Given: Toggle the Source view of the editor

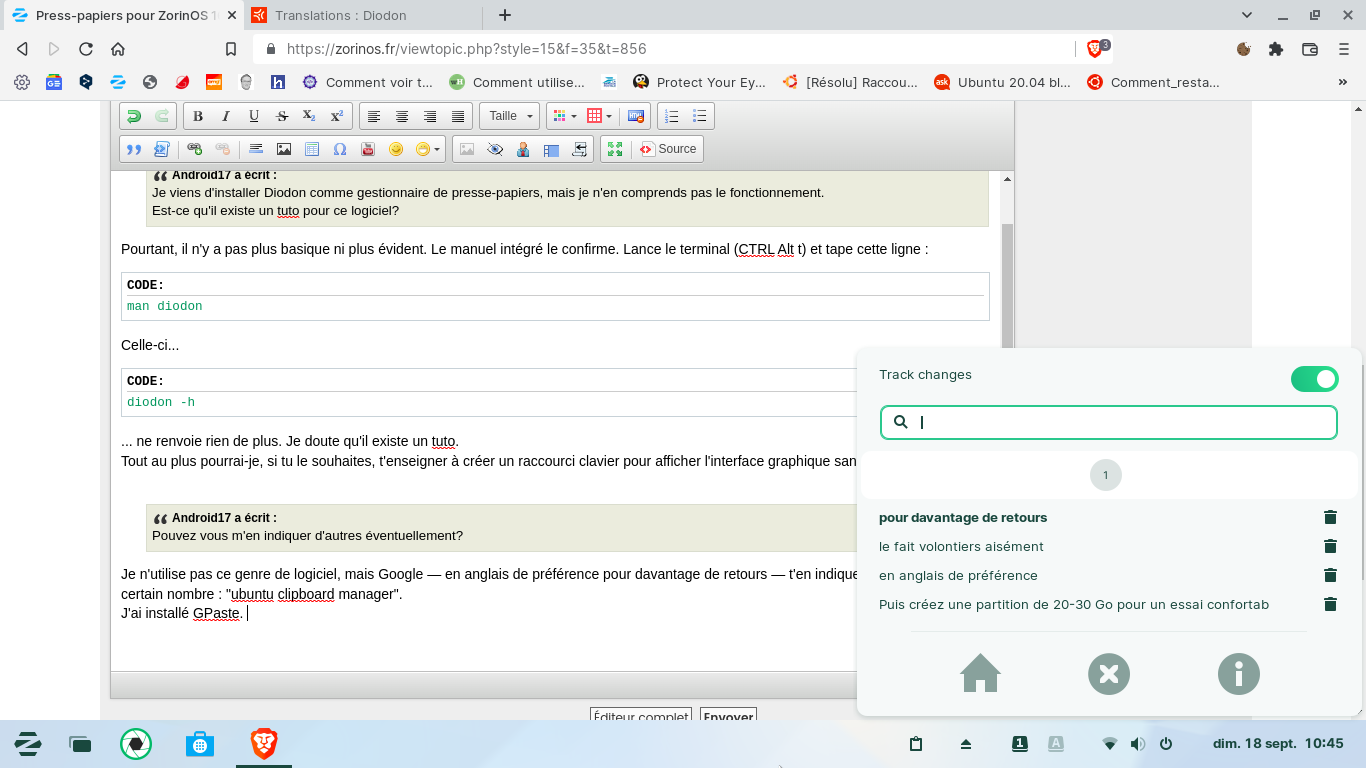Looking at the screenshot, I should (668, 149).
